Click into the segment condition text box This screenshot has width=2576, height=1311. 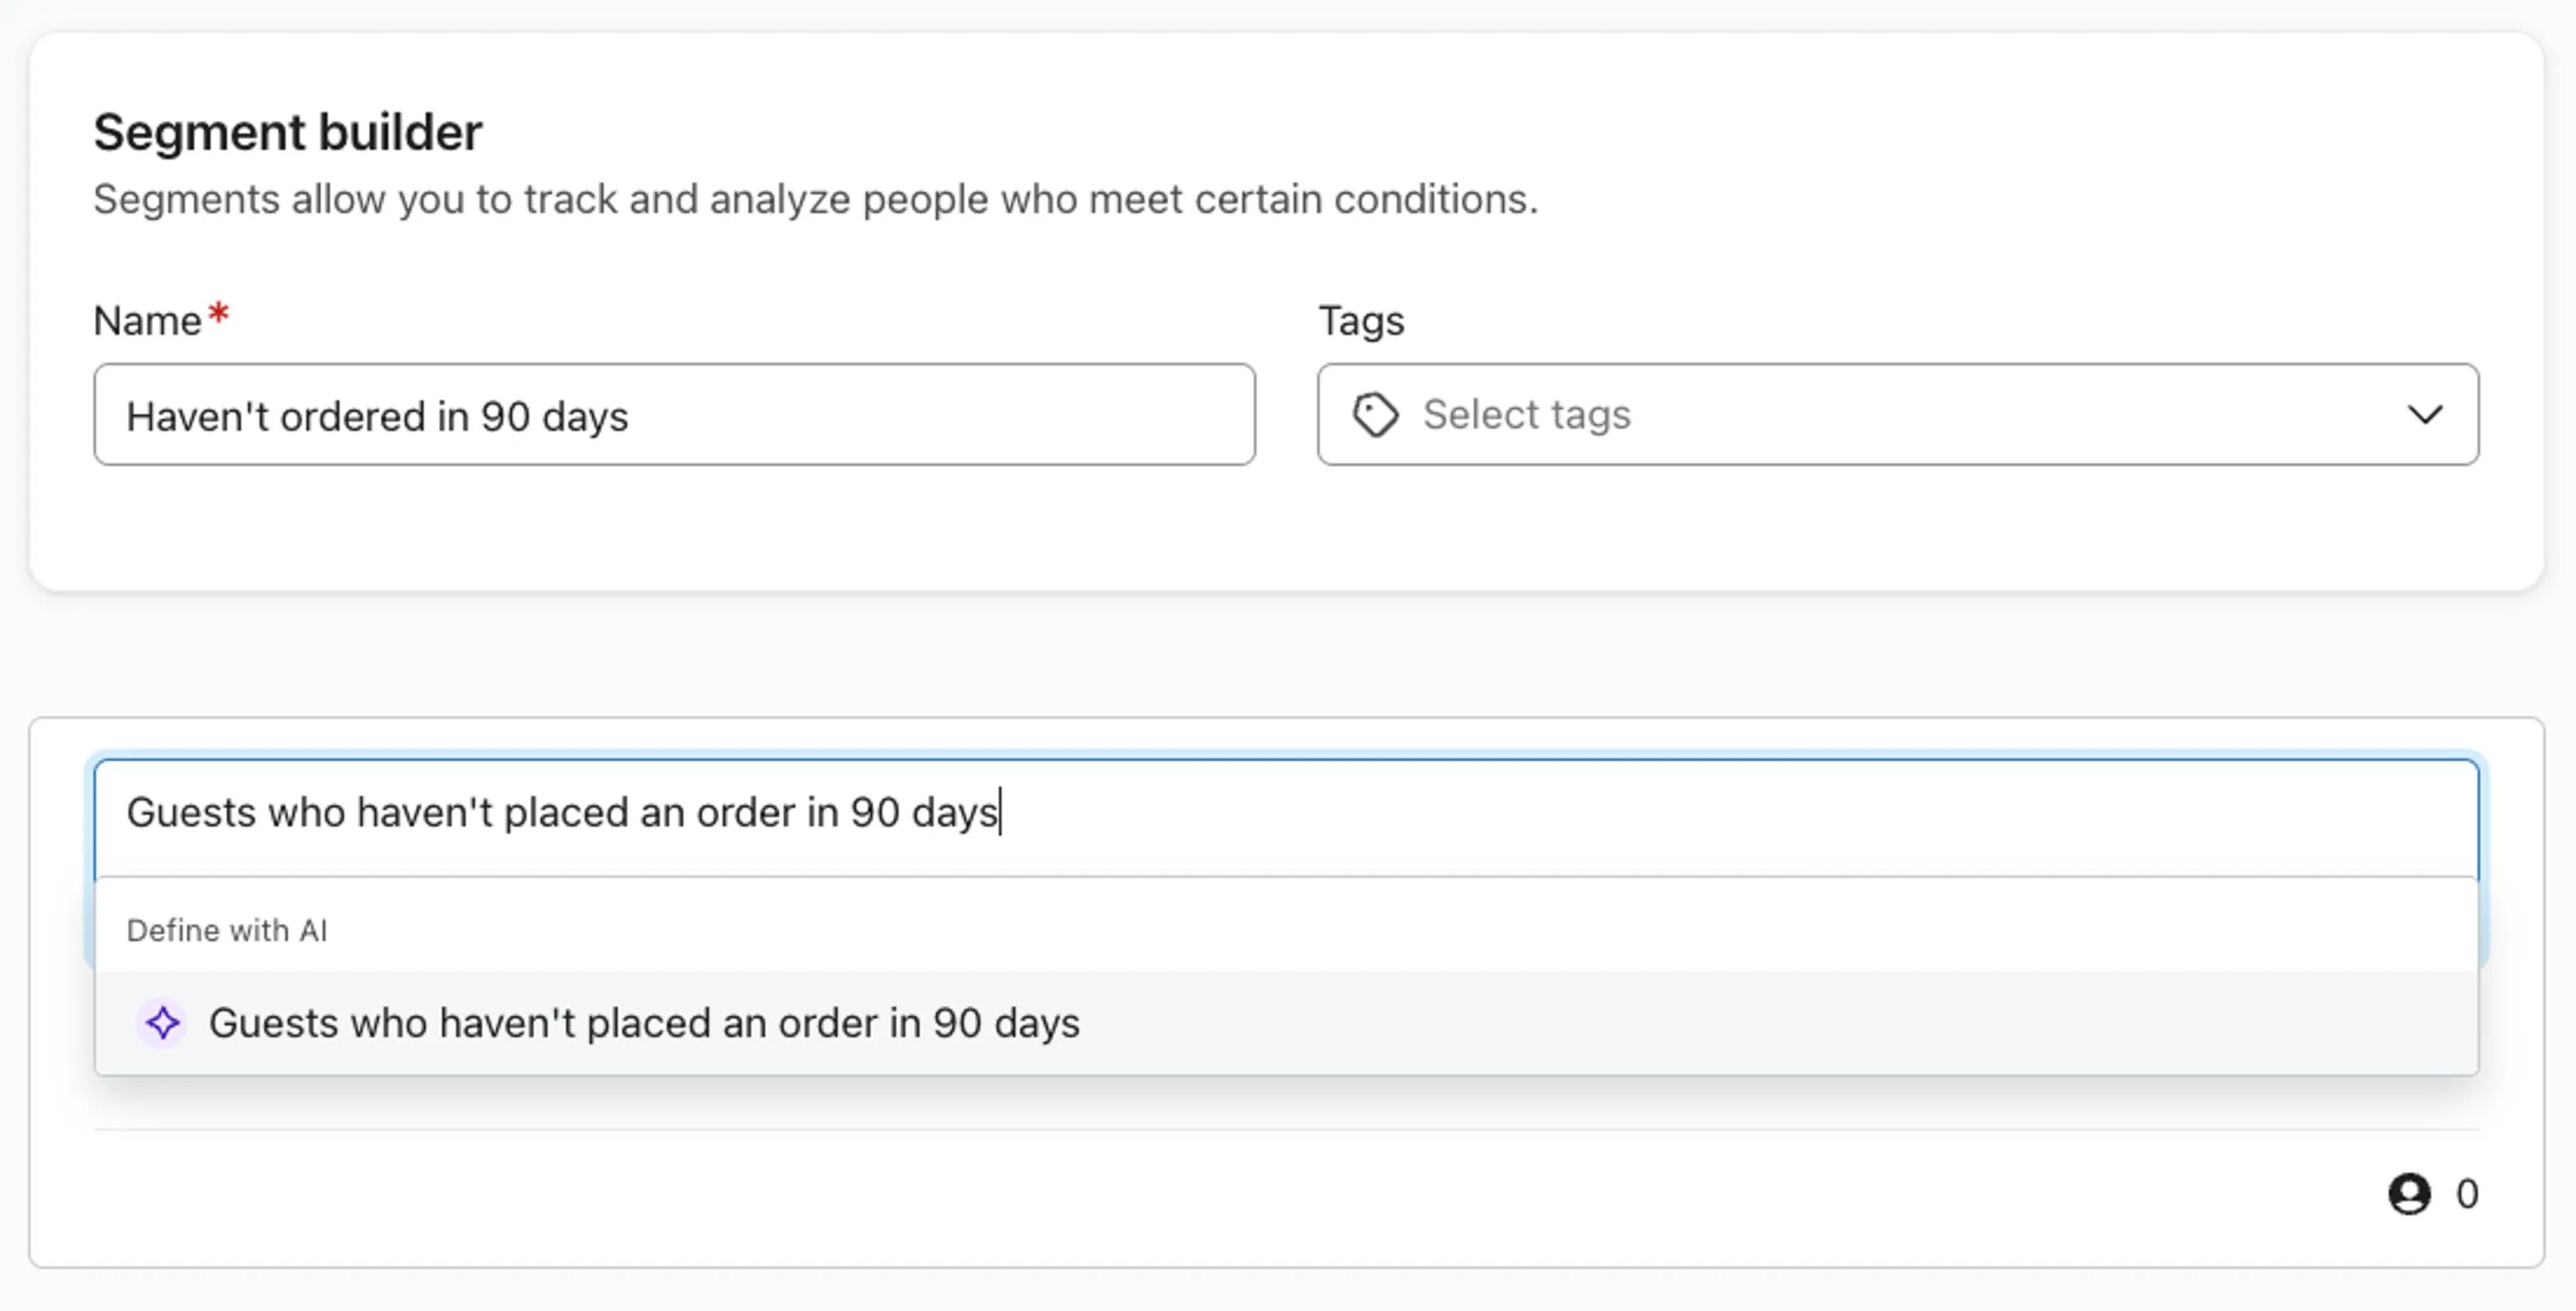pyautogui.click(x=1286, y=813)
